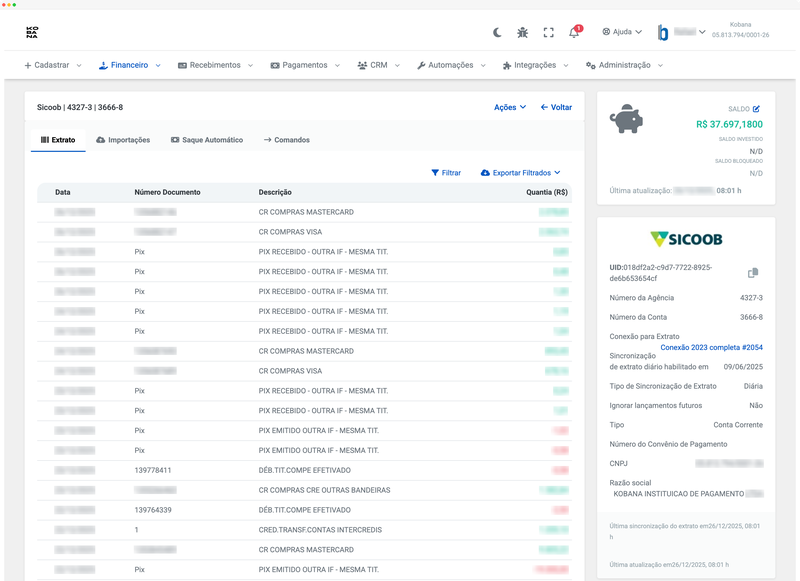Open the Exportar Filtrados dropdown

coord(520,173)
